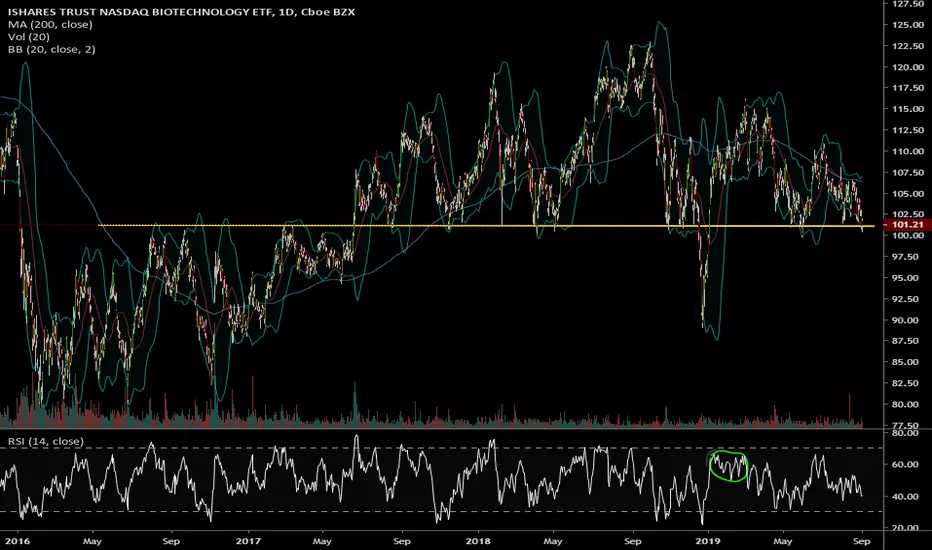Select the MA (200, close) indicator label

[50, 24]
